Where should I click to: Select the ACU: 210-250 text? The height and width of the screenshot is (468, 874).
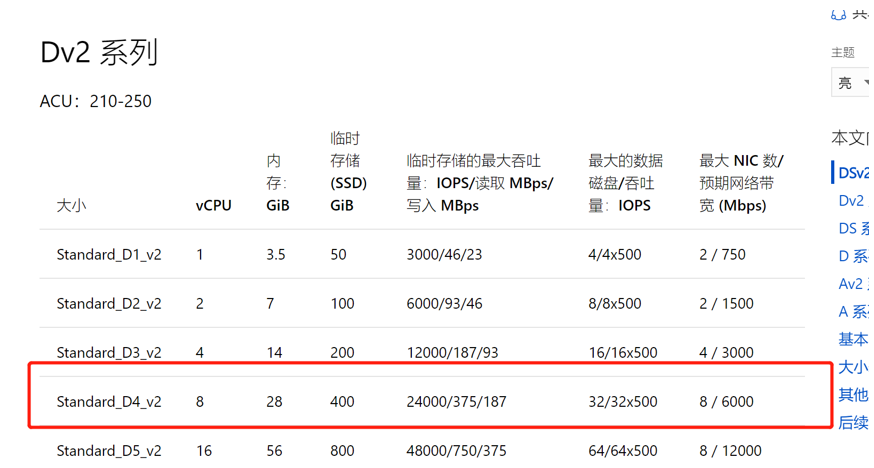click(x=95, y=101)
